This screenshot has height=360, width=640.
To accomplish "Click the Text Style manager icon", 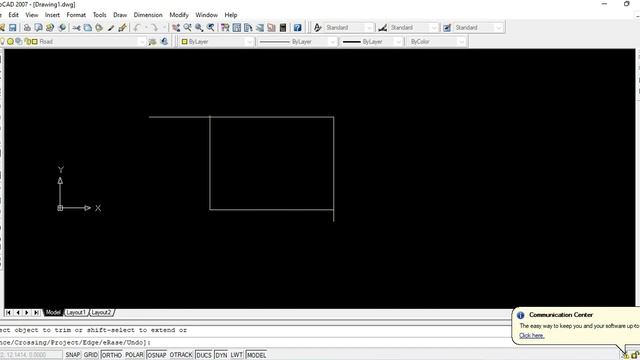I will (x=318, y=28).
